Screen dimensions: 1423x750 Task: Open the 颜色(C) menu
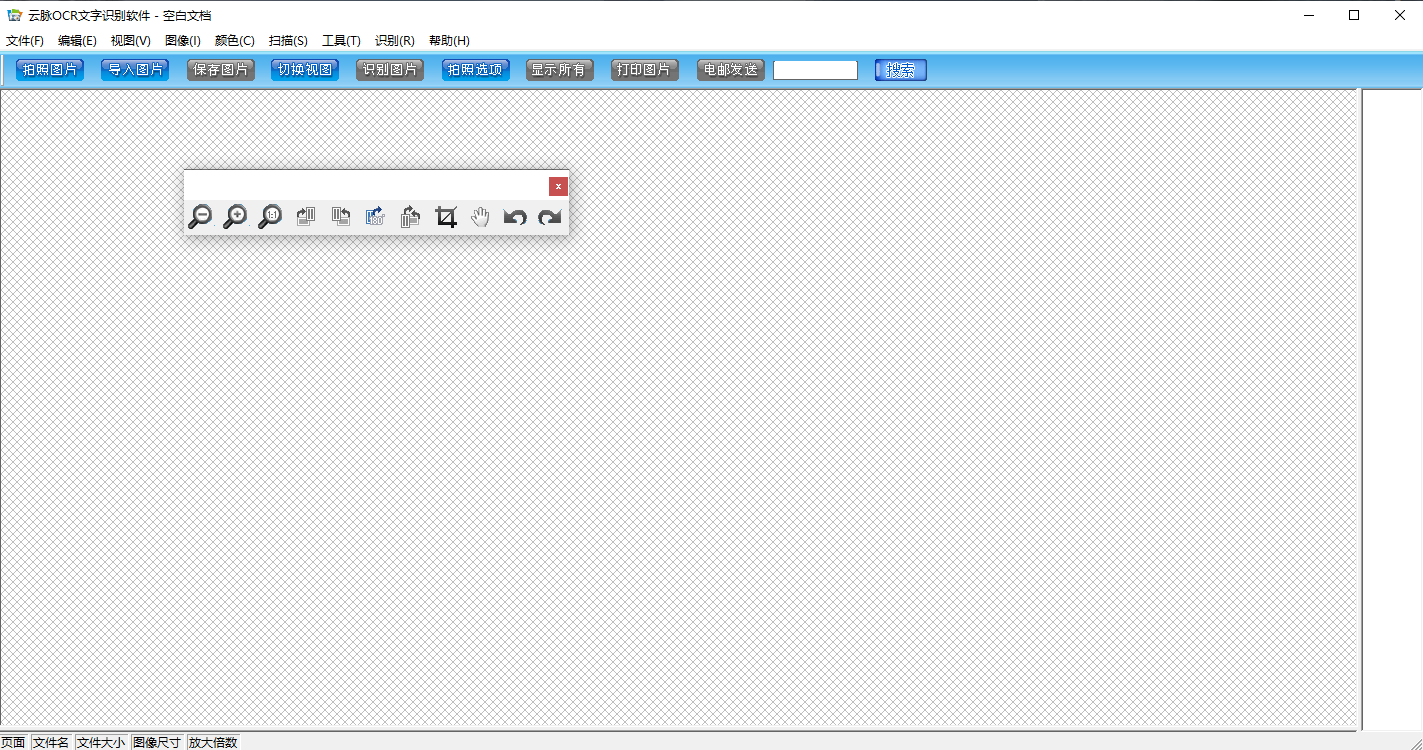tap(234, 41)
